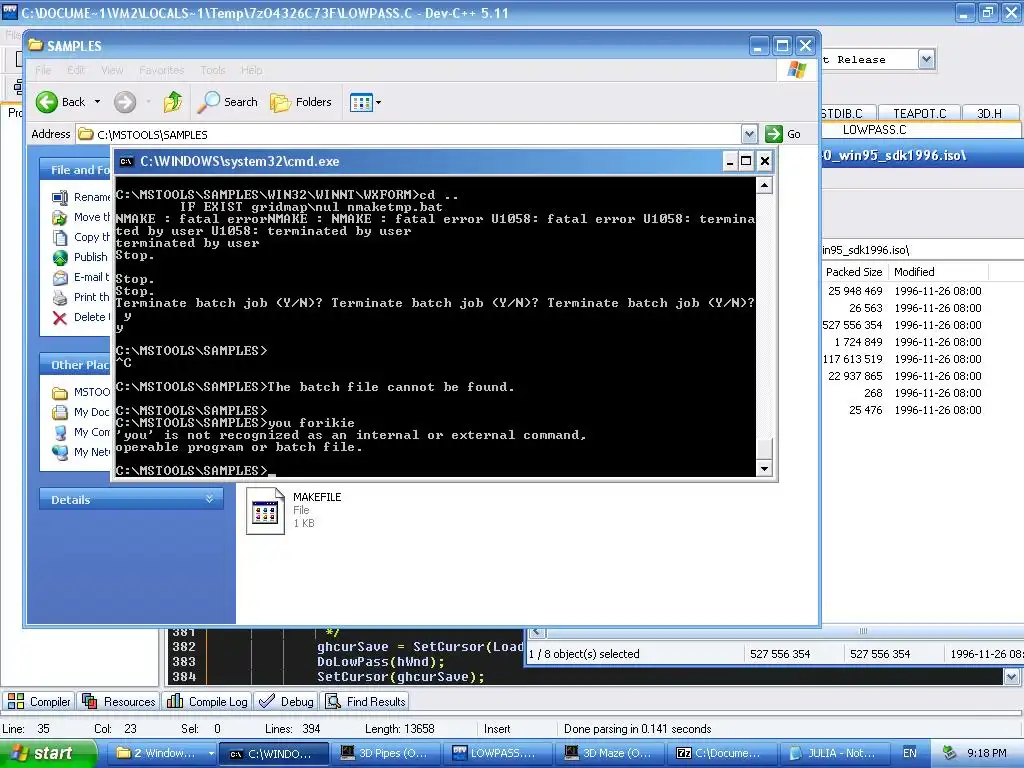Screen dimensions: 1024x768
Task: Expand the Address bar dropdown
Action: pyautogui.click(x=749, y=134)
